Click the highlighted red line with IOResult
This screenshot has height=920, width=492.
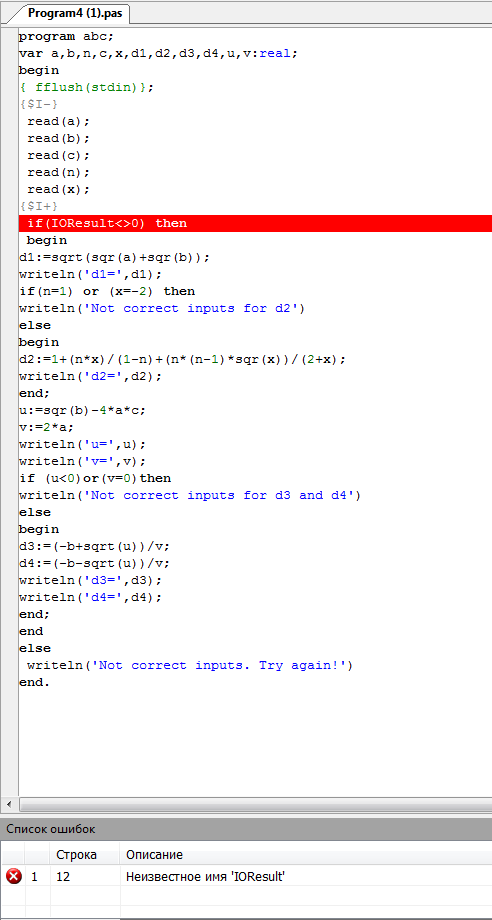256,224
